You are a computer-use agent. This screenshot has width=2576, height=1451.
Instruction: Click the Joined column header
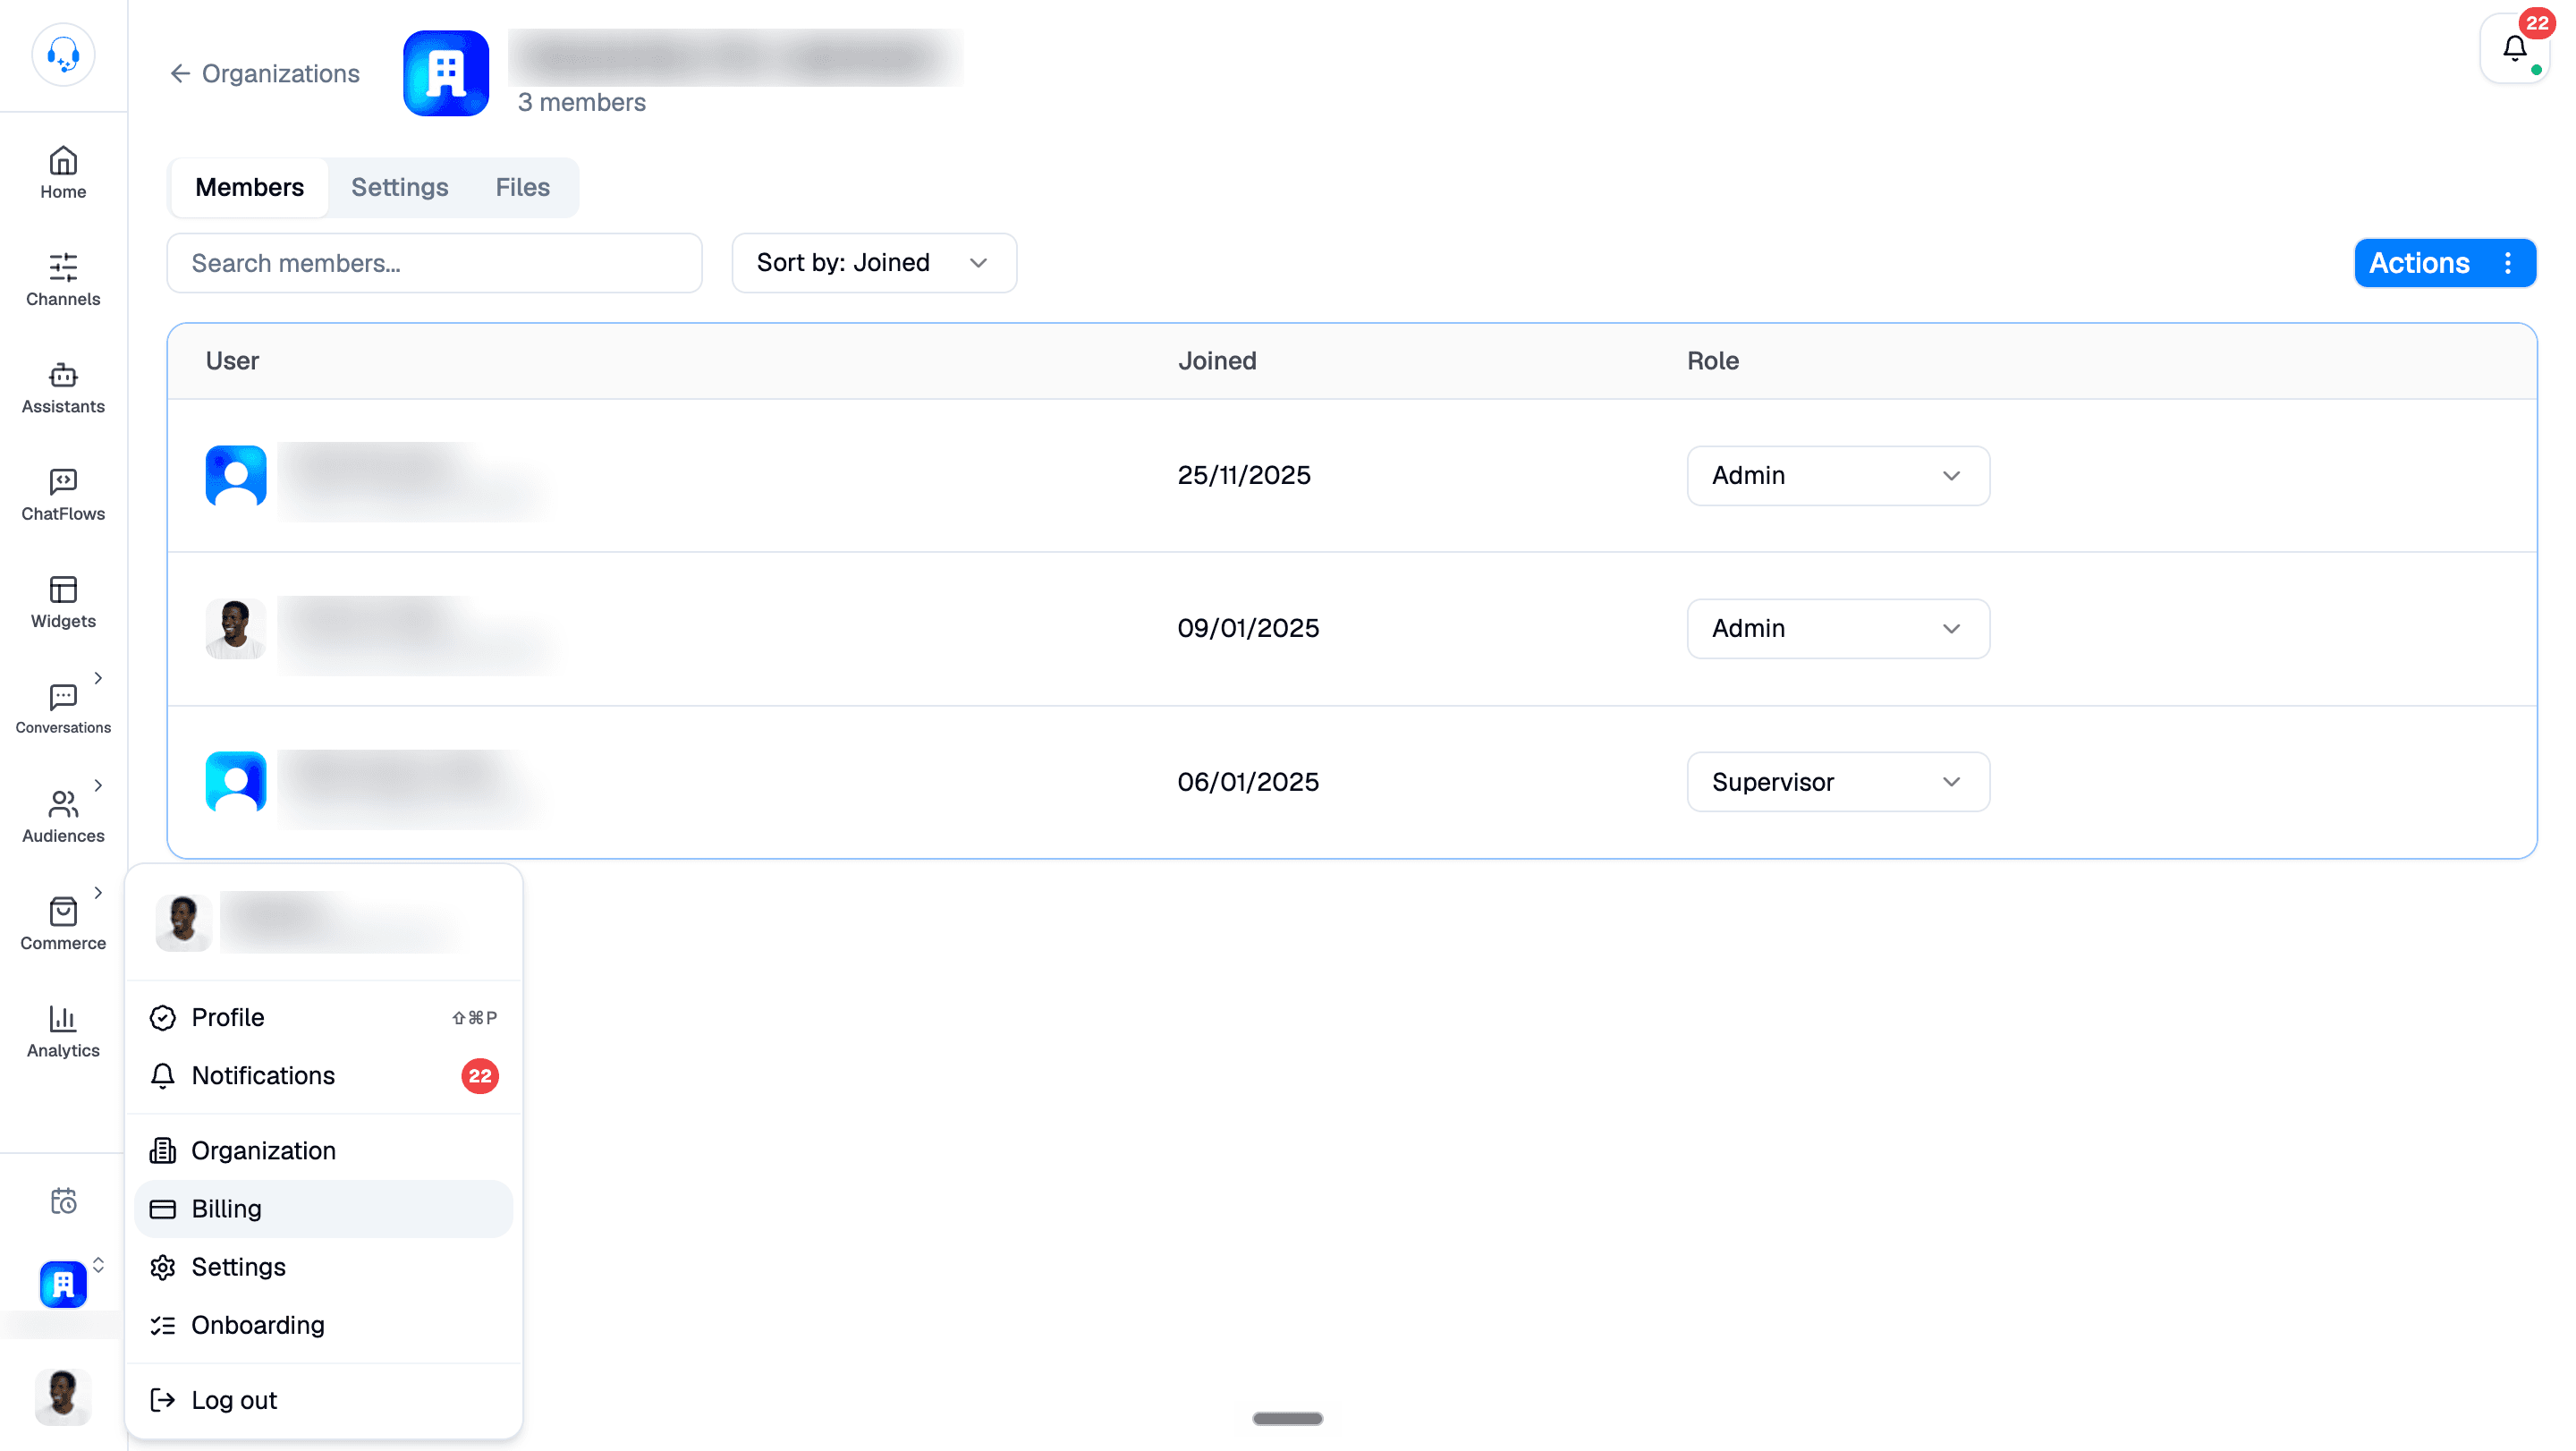point(1216,361)
